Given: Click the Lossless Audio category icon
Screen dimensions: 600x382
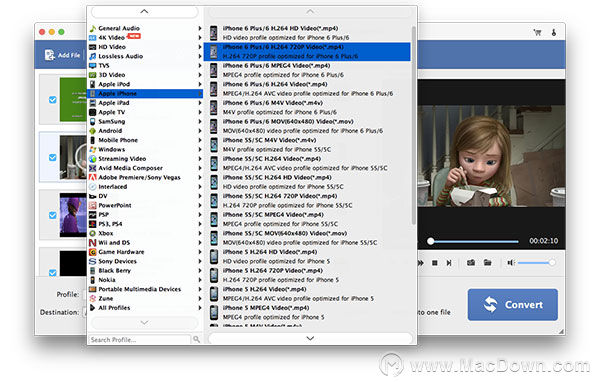Looking at the screenshot, I should (x=93, y=56).
